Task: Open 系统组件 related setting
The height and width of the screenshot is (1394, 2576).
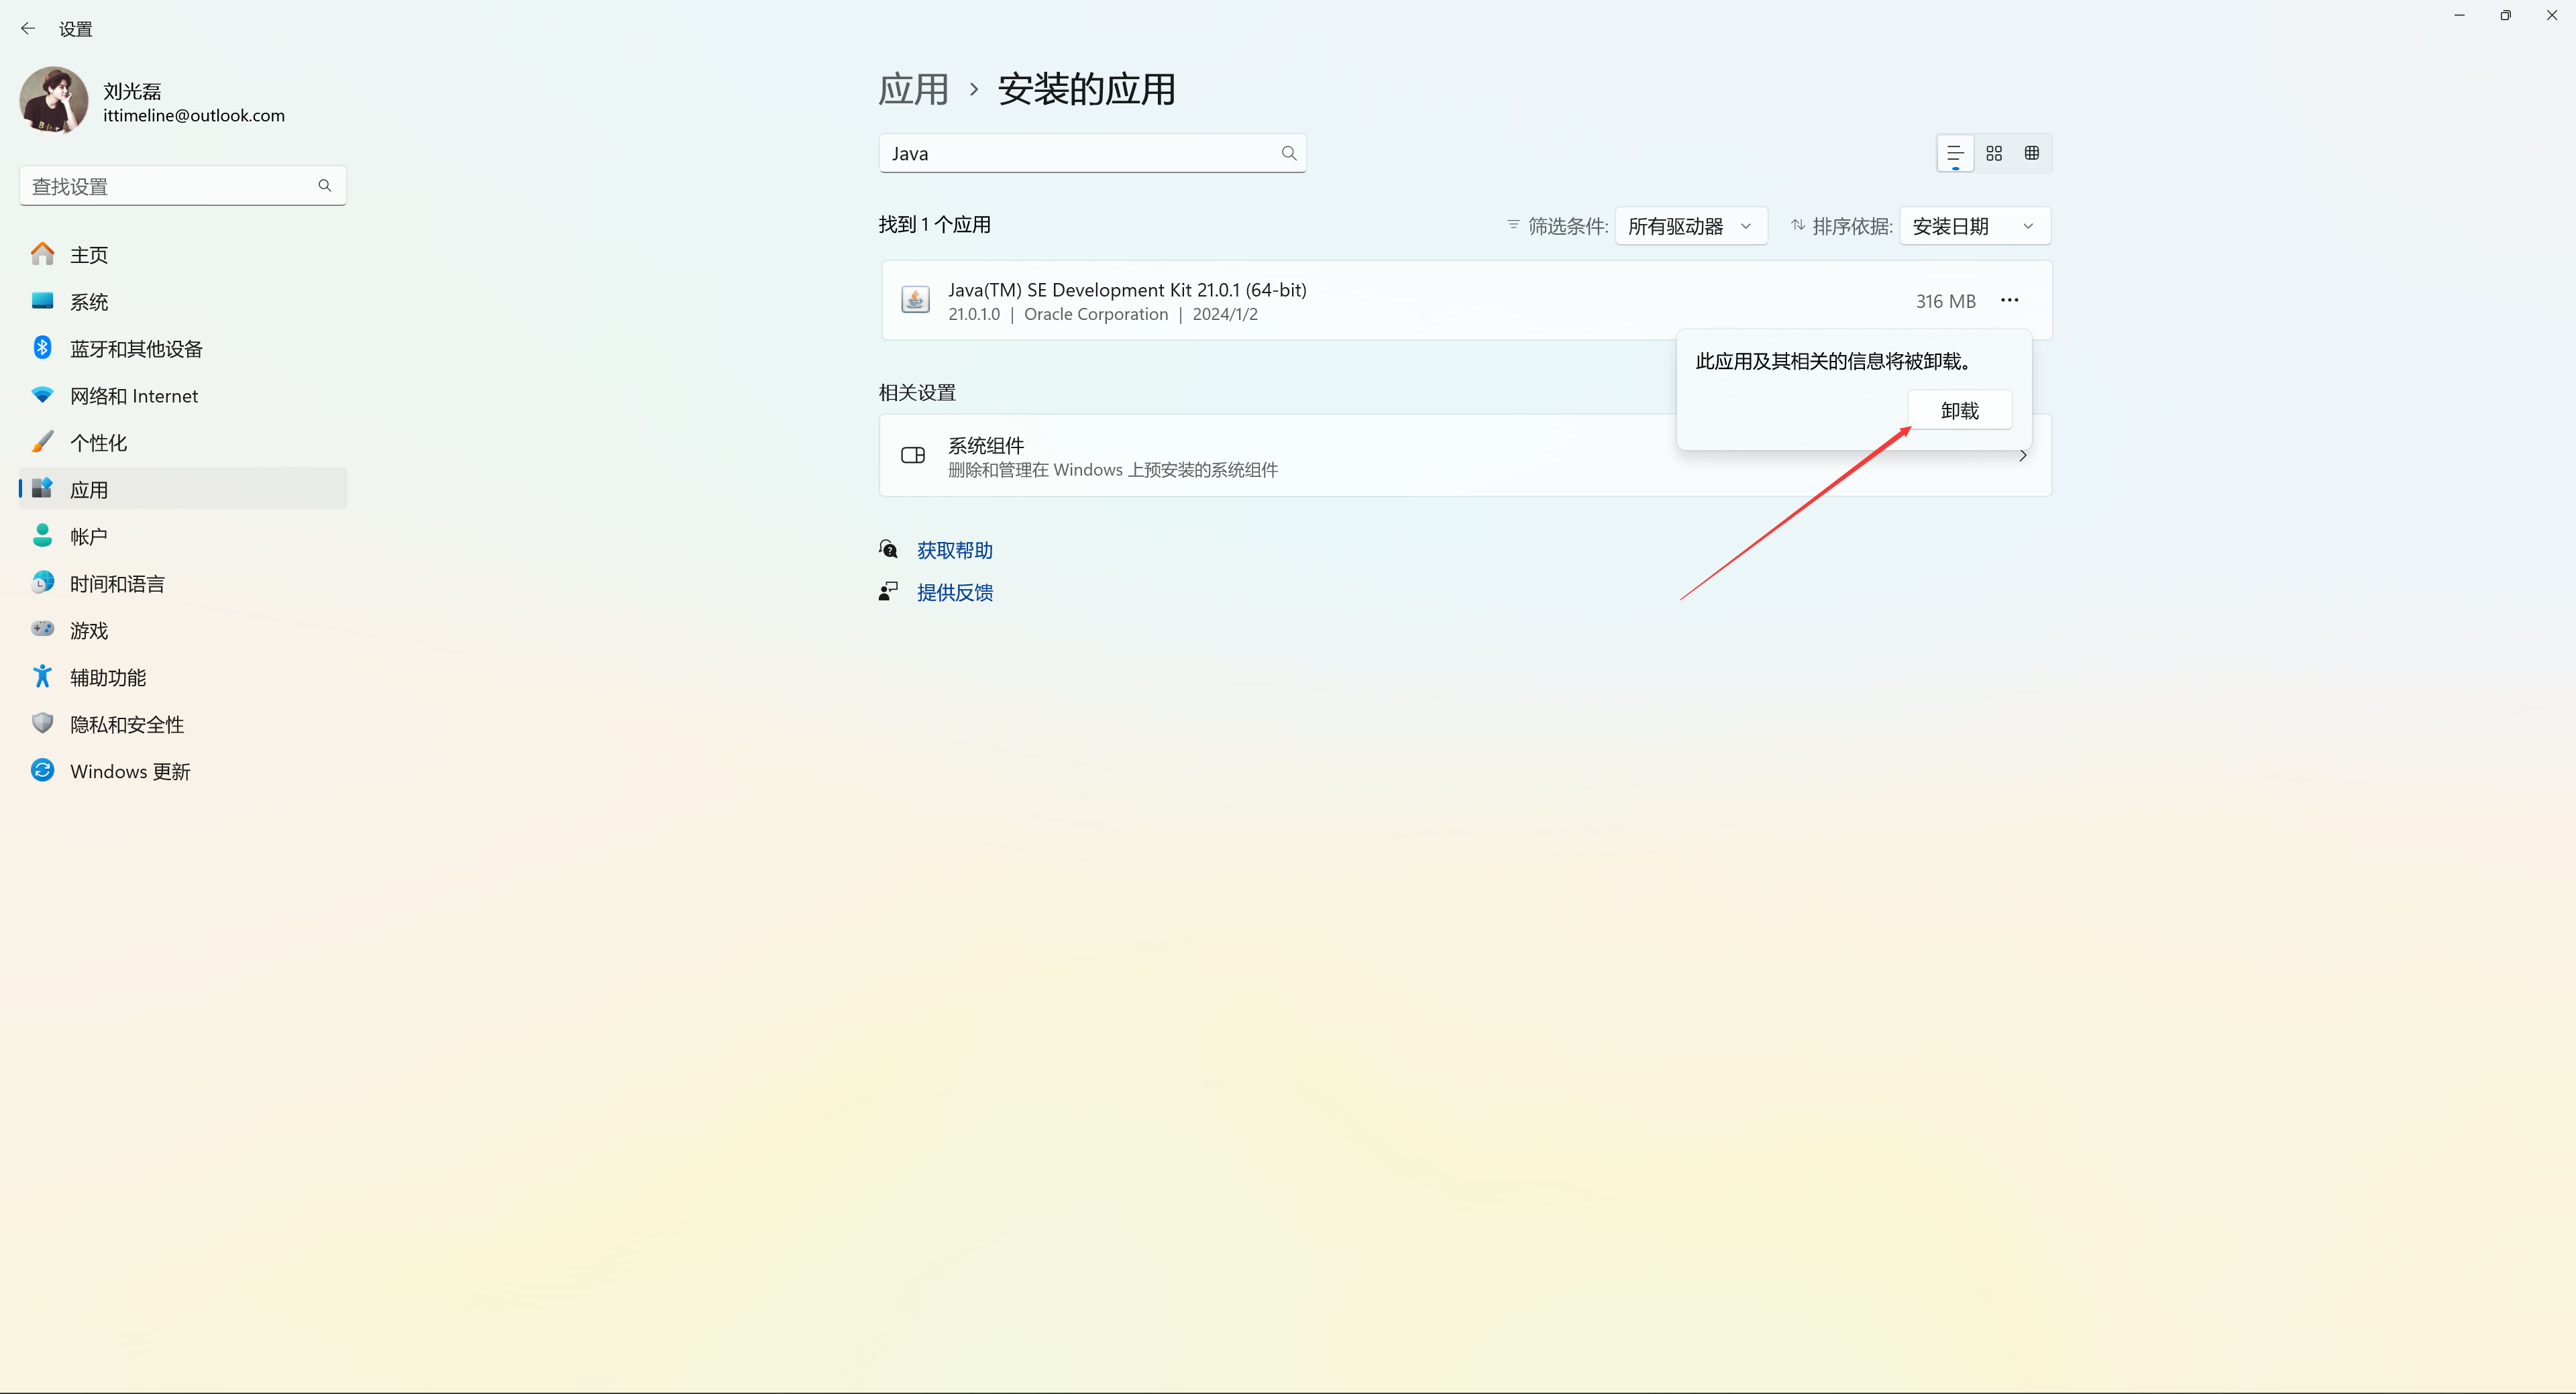Action: [x=1465, y=455]
